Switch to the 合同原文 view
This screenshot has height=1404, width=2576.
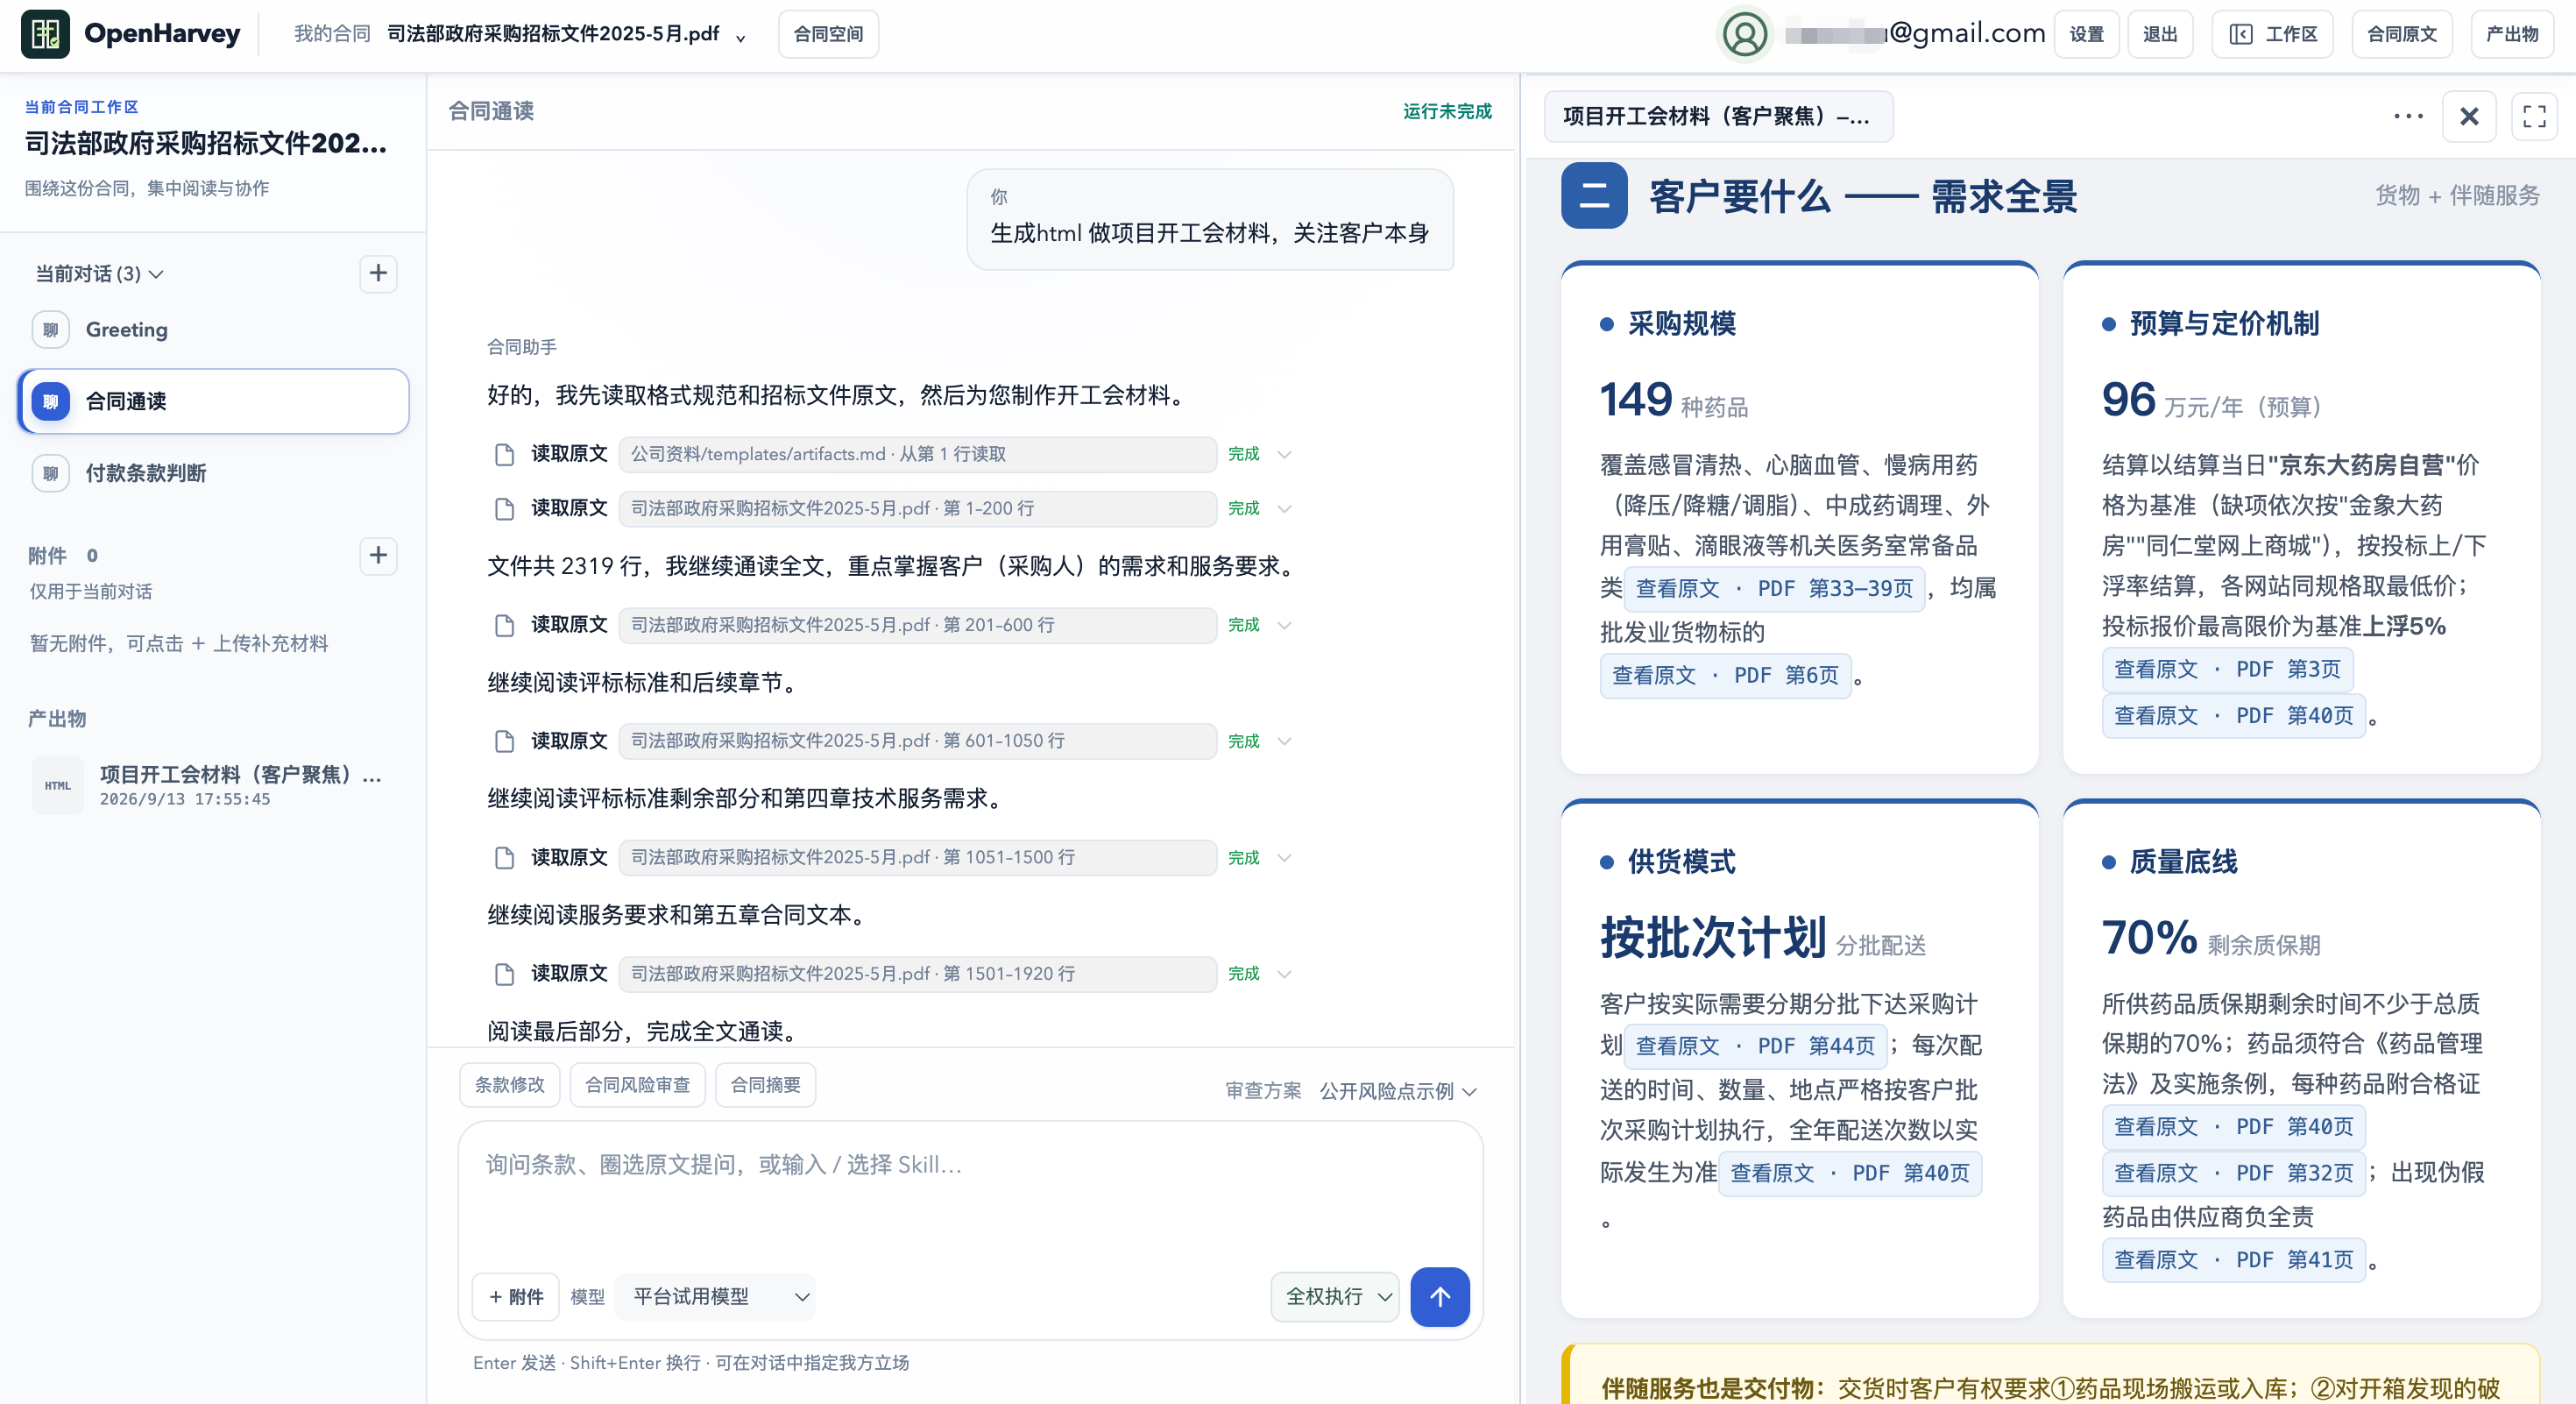[x=2402, y=34]
